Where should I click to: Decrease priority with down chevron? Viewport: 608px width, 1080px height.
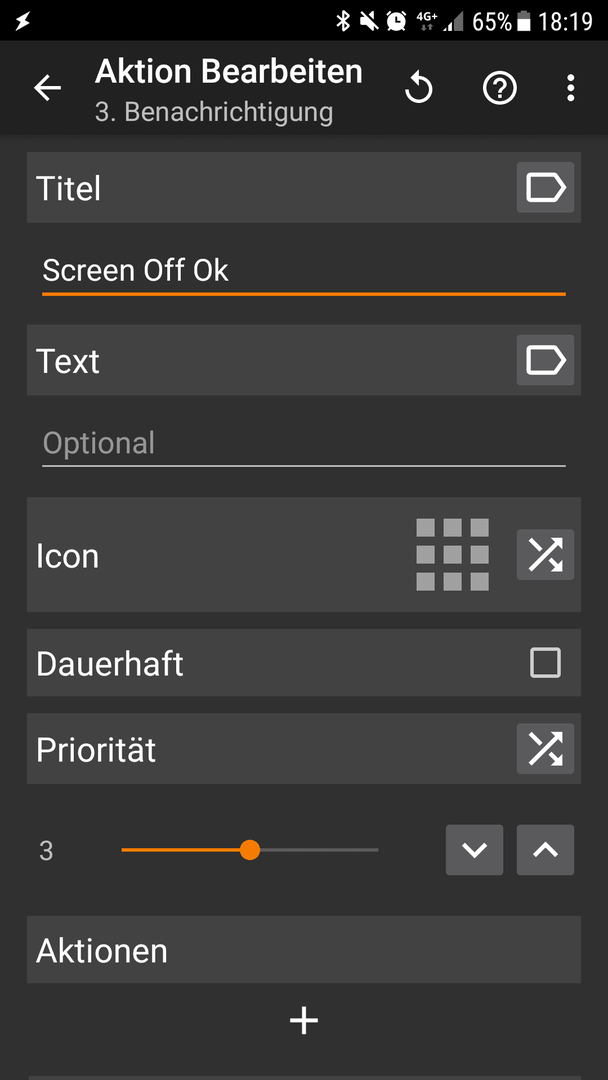(x=474, y=850)
